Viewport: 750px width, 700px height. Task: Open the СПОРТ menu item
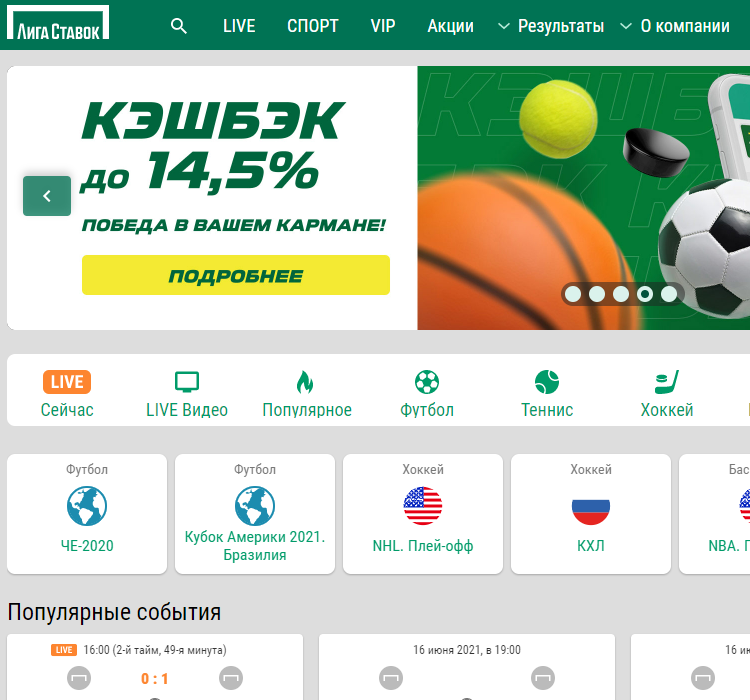pyautogui.click(x=313, y=26)
